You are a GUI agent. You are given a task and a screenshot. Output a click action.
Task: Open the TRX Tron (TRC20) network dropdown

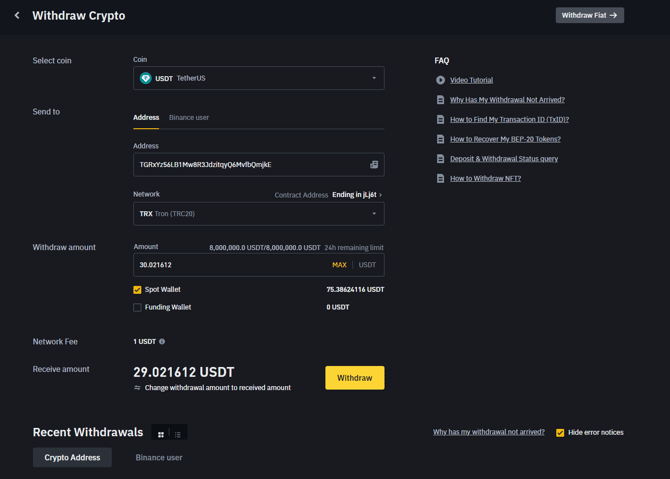point(259,214)
